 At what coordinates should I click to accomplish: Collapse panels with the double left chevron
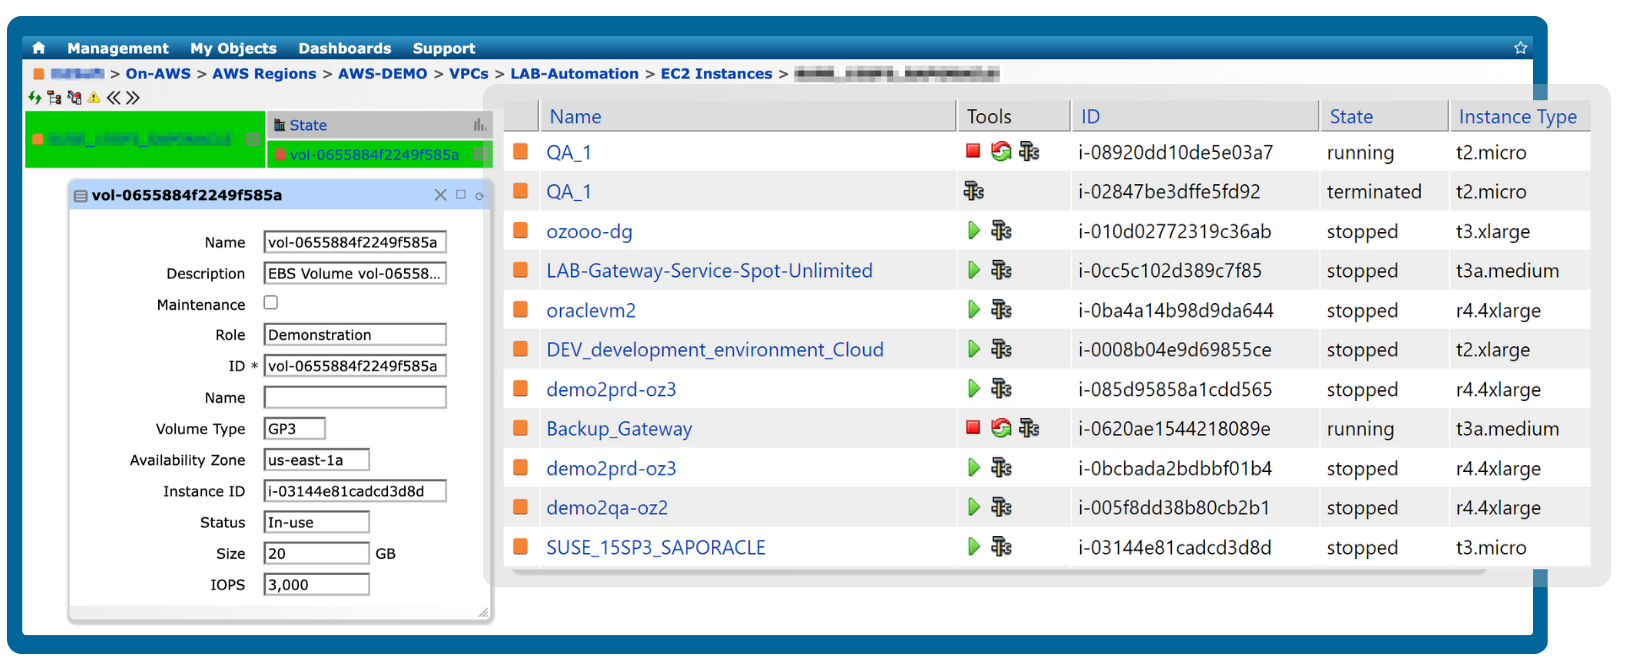114,98
